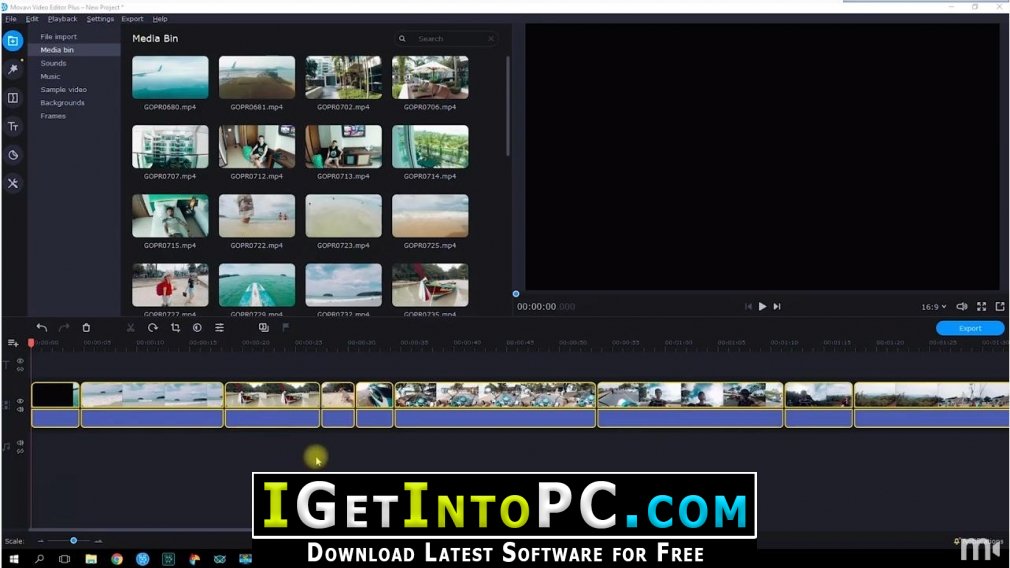Image resolution: width=1010 pixels, height=568 pixels.
Task: Open the Settings menu
Action: point(100,19)
